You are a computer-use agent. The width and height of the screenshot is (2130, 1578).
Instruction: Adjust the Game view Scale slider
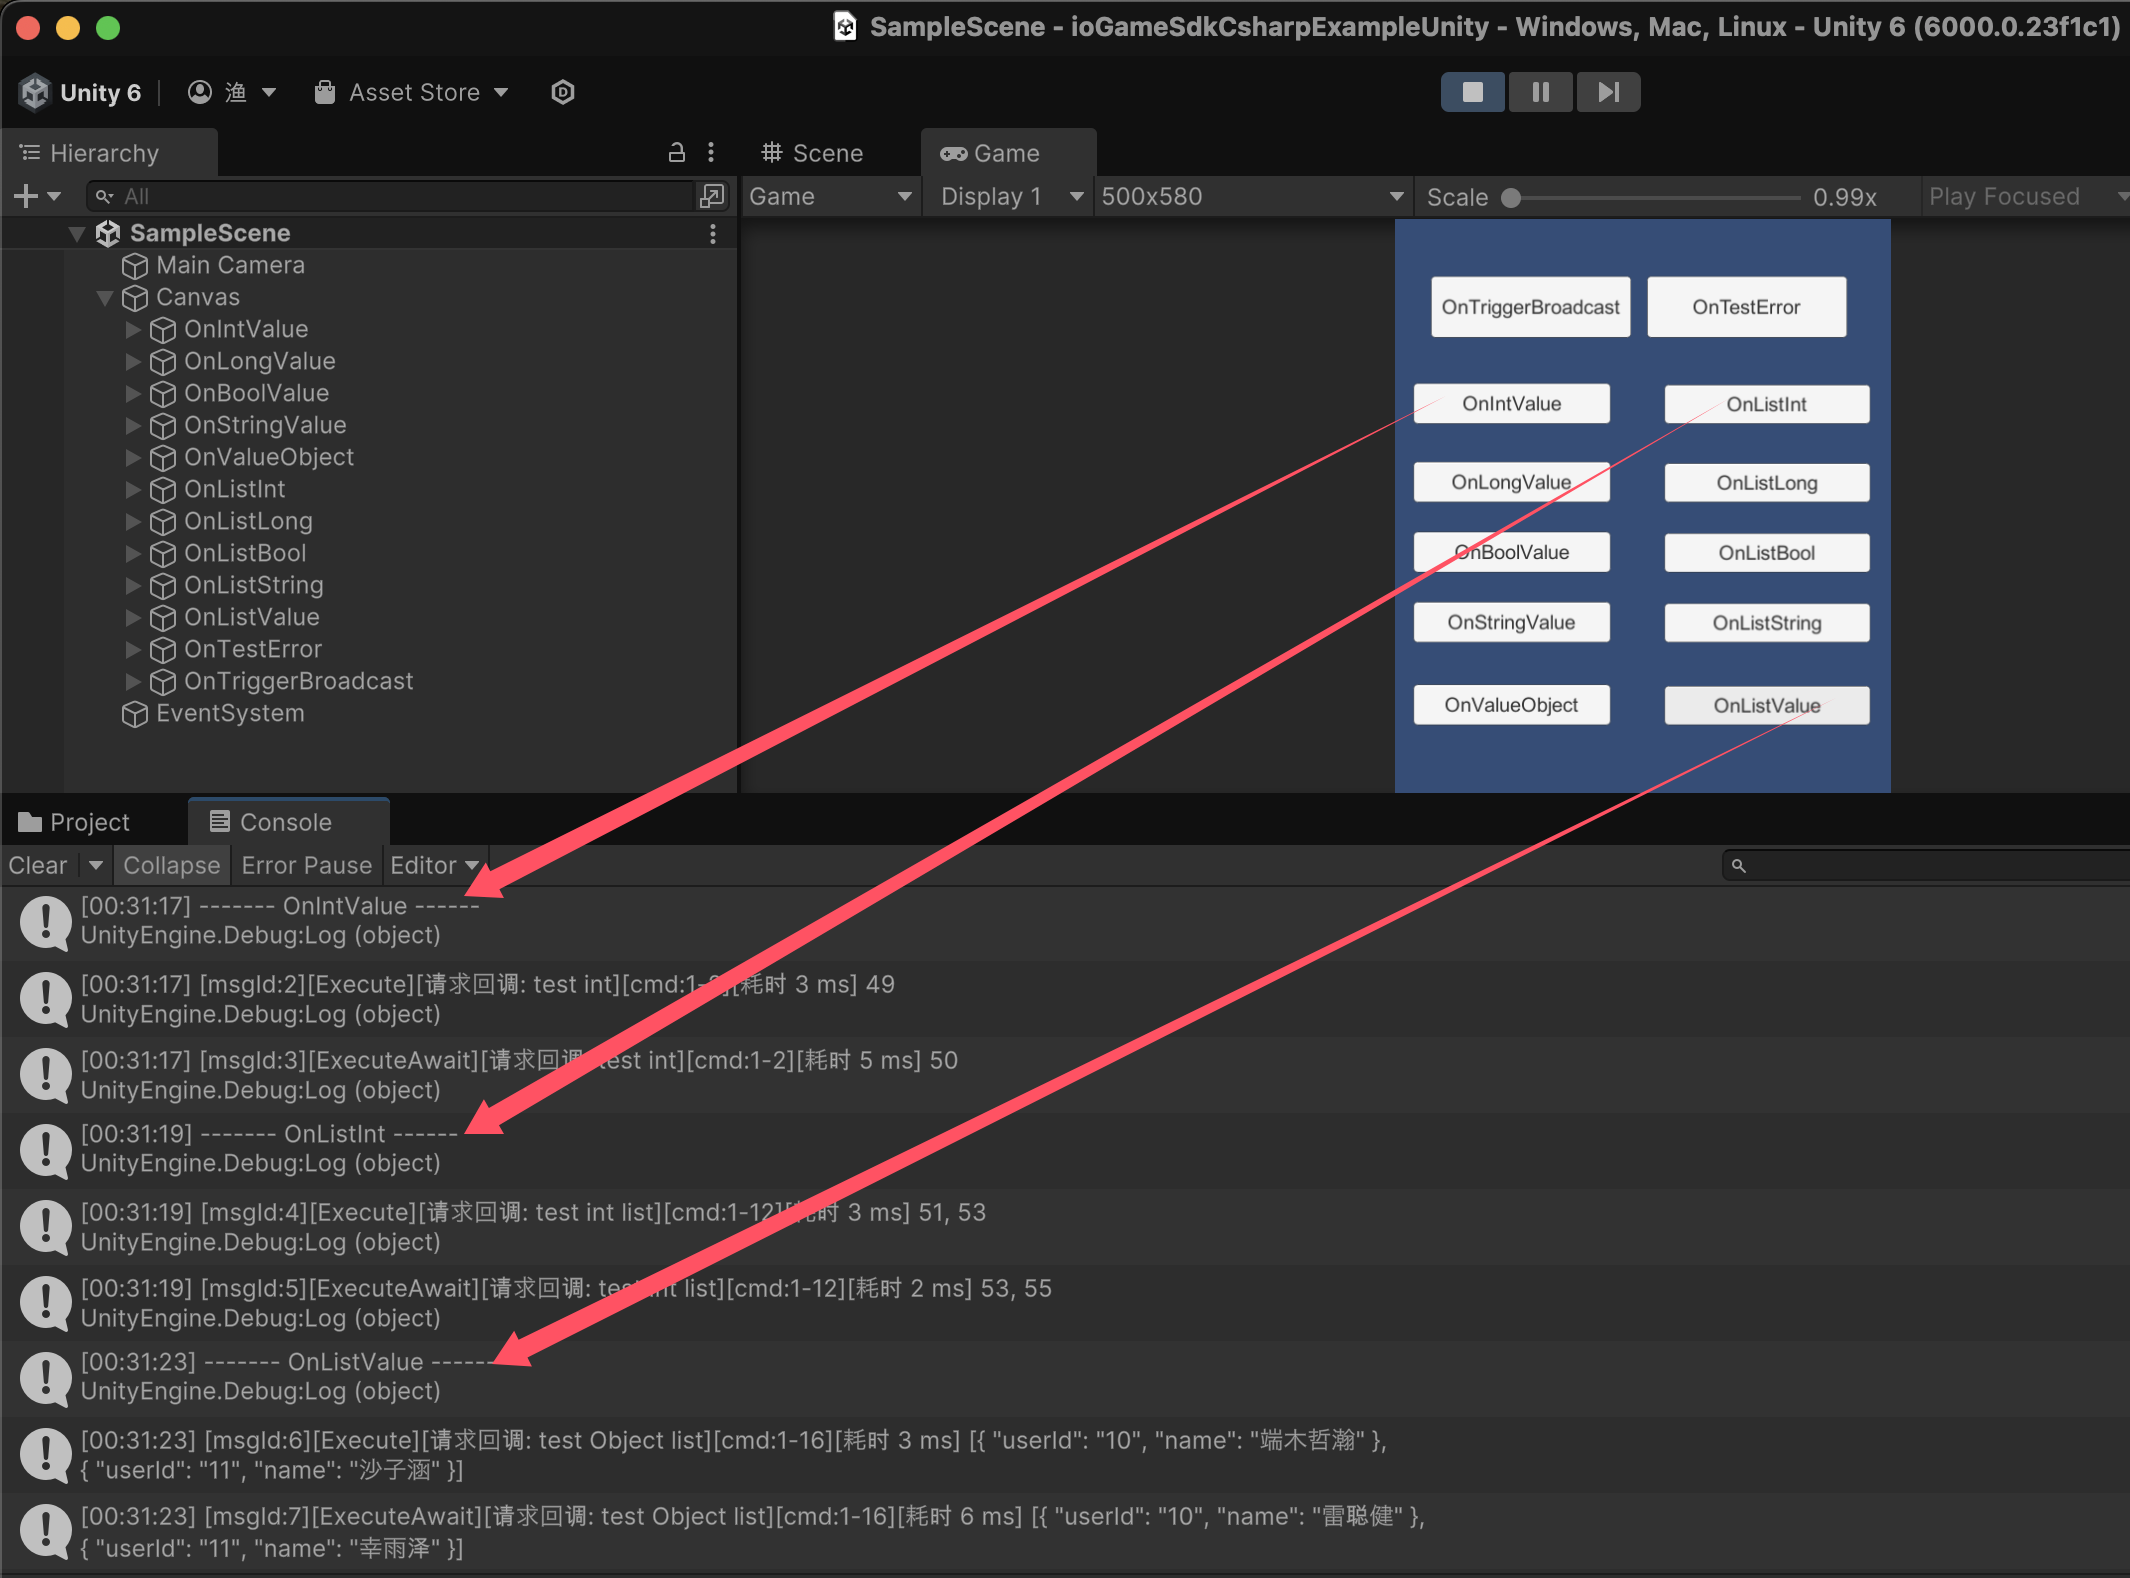[1512, 198]
